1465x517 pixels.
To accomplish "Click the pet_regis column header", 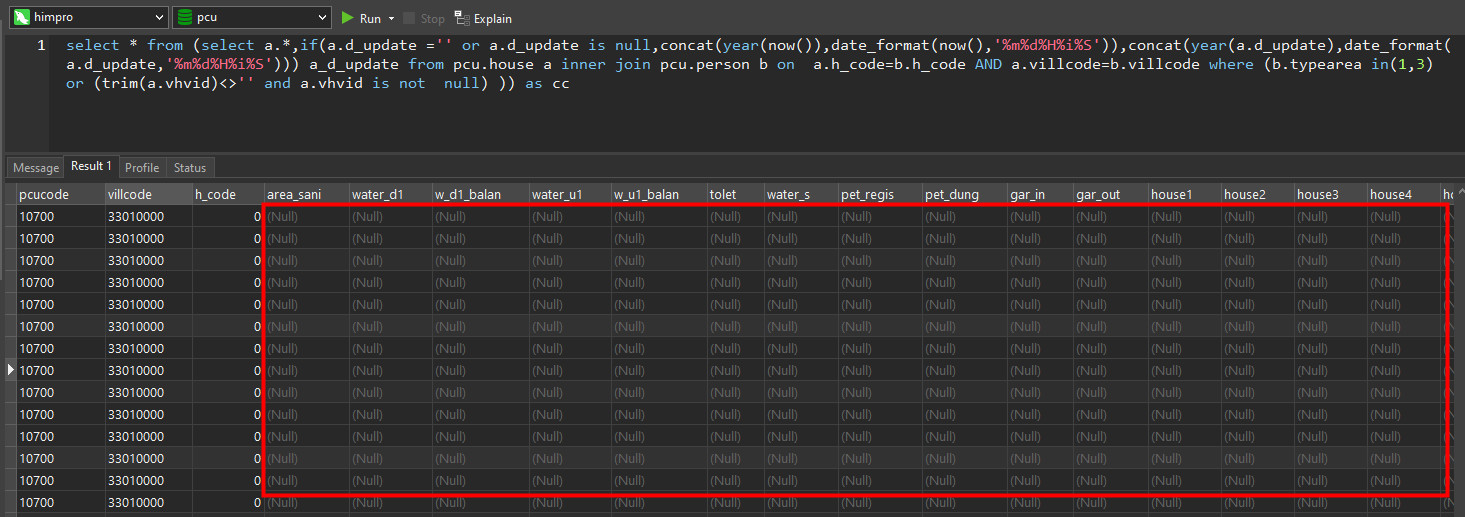I will tap(879, 194).
